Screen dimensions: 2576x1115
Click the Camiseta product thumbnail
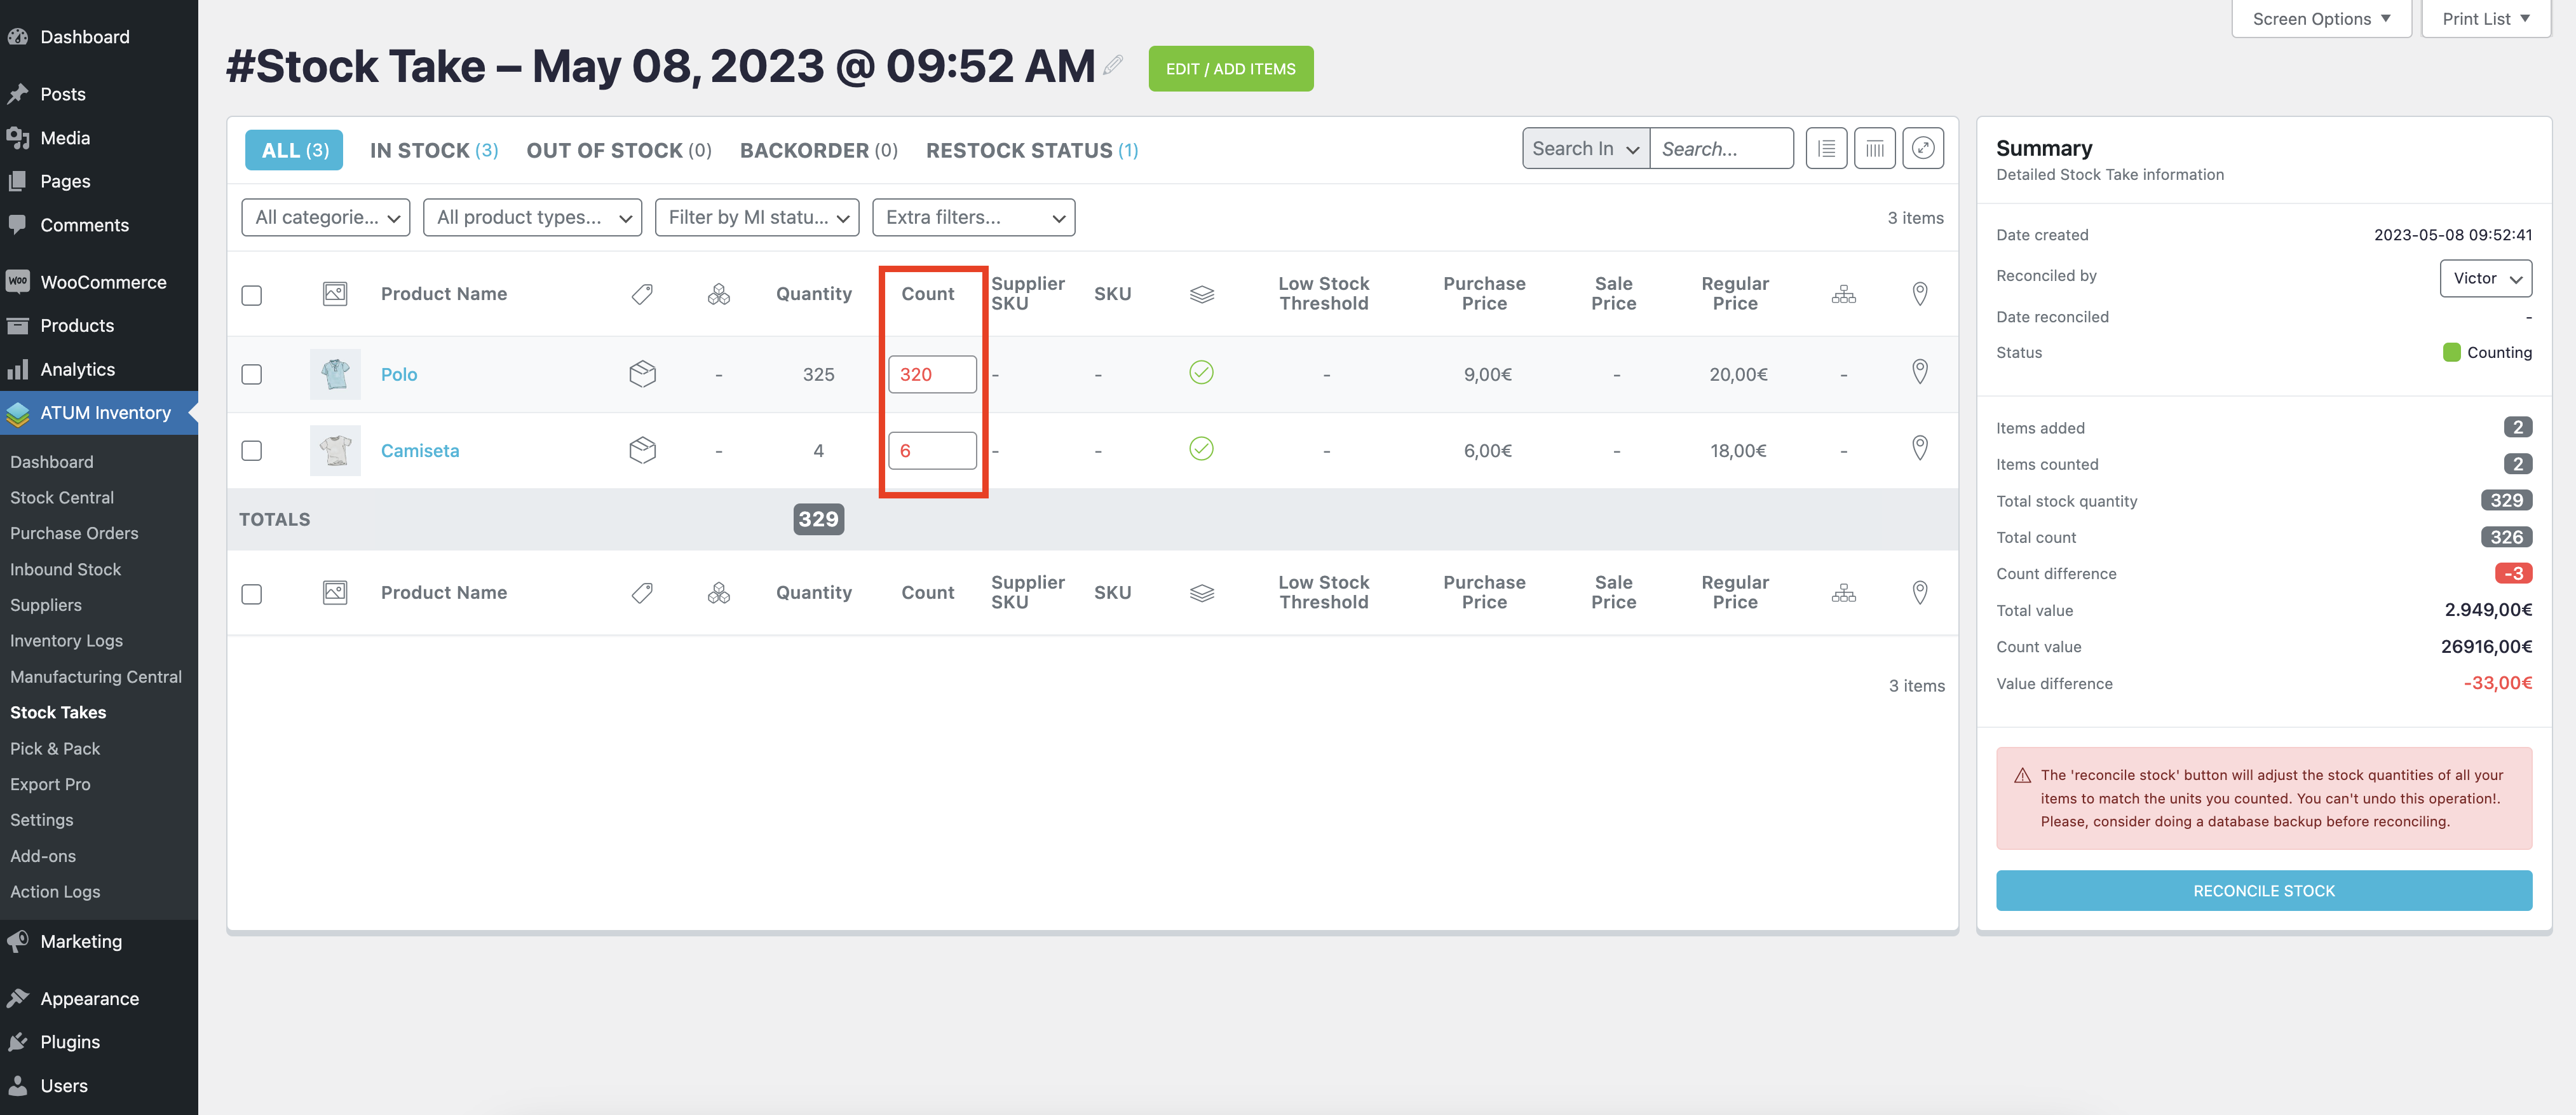click(x=335, y=451)
